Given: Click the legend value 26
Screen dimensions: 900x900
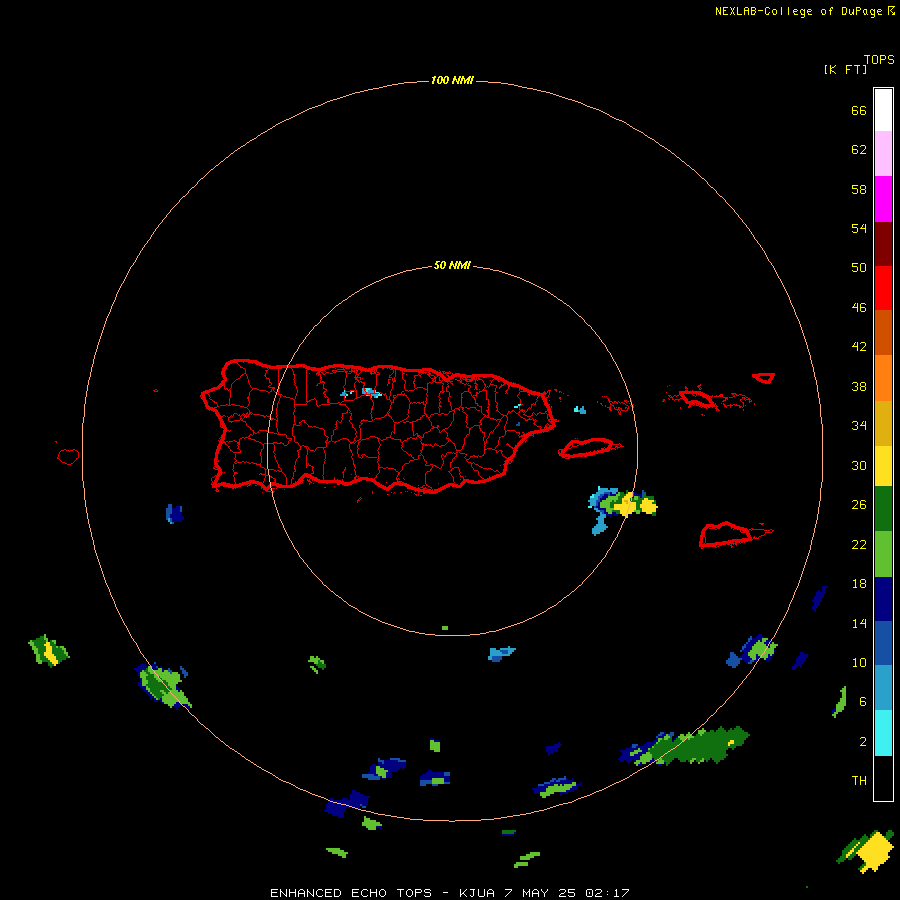Looking at the screenshot, I should click(859, 505).
